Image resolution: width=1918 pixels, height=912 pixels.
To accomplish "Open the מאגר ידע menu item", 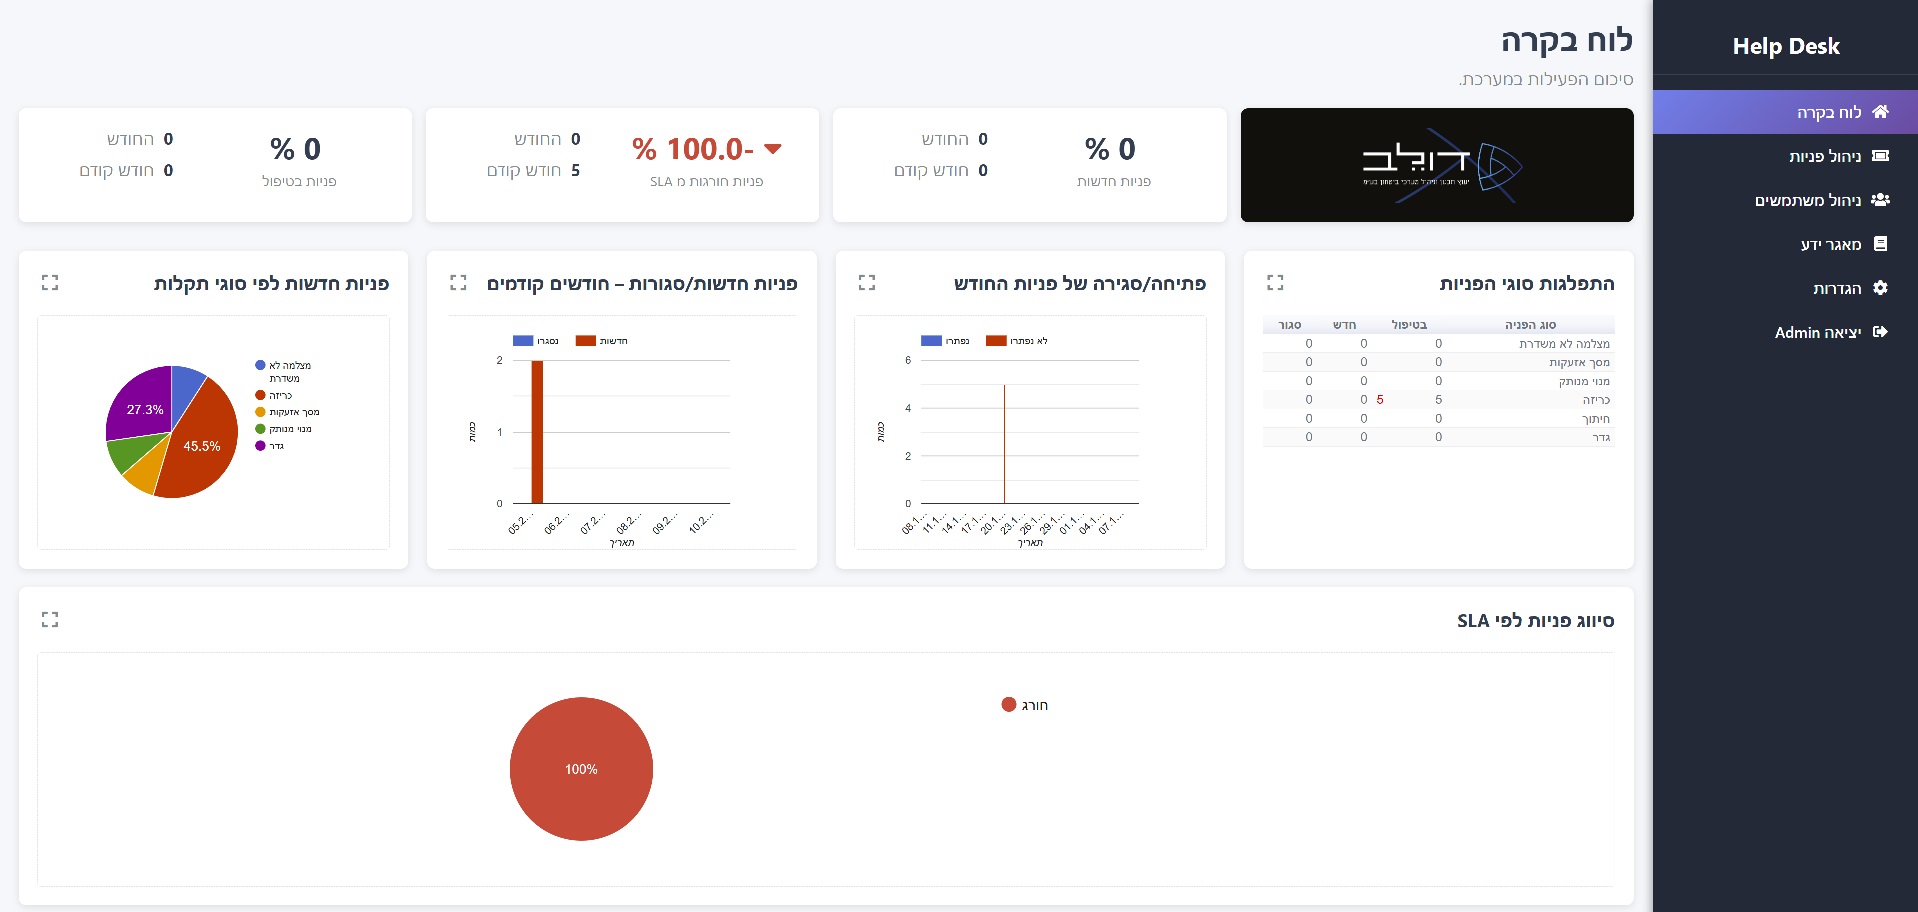I will (1830, 244).
